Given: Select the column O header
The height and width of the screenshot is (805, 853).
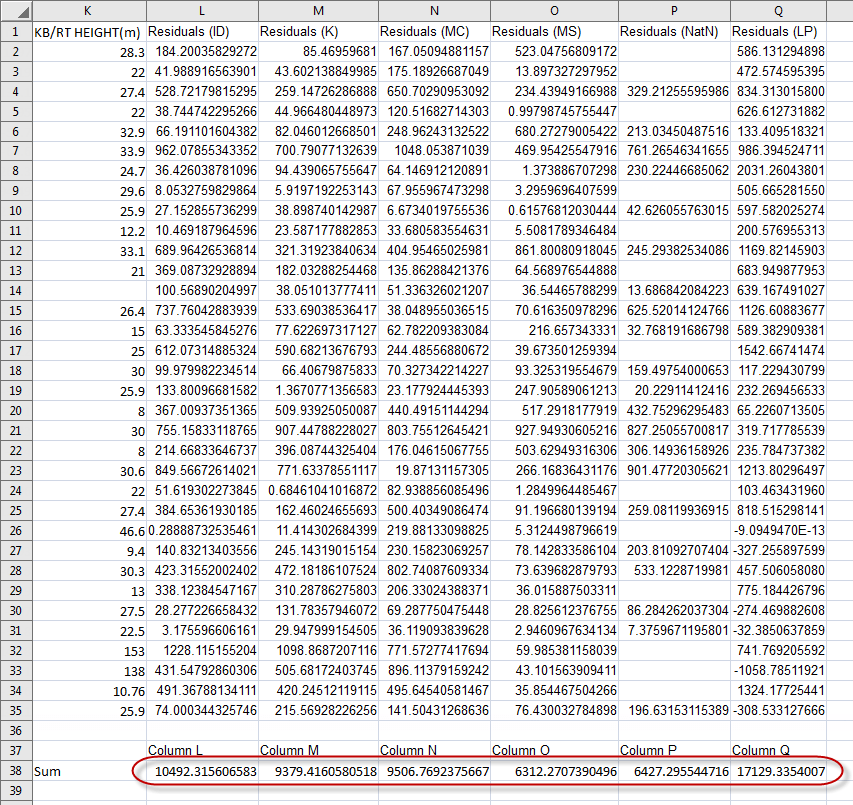Looking at the screenshot, I should 554,10.
